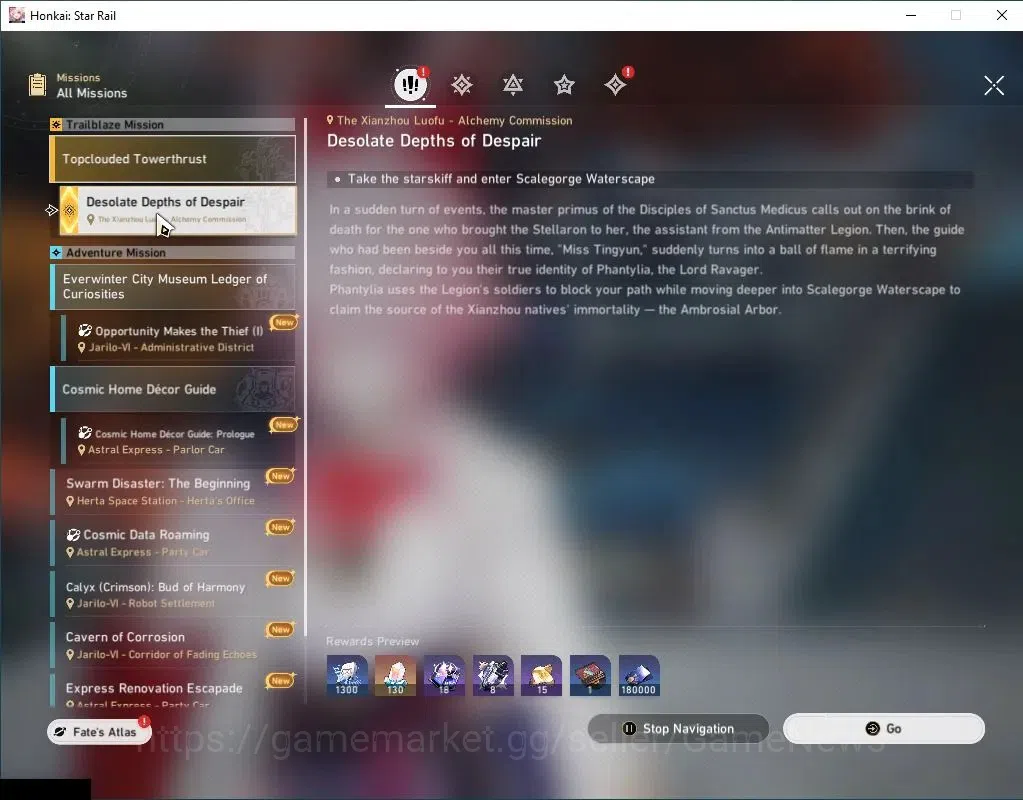The height and width of the screenshot is (800, 1023).
Task: Select Swarm Disaster: The Beginning mission
Action: [x=172, y=491]
